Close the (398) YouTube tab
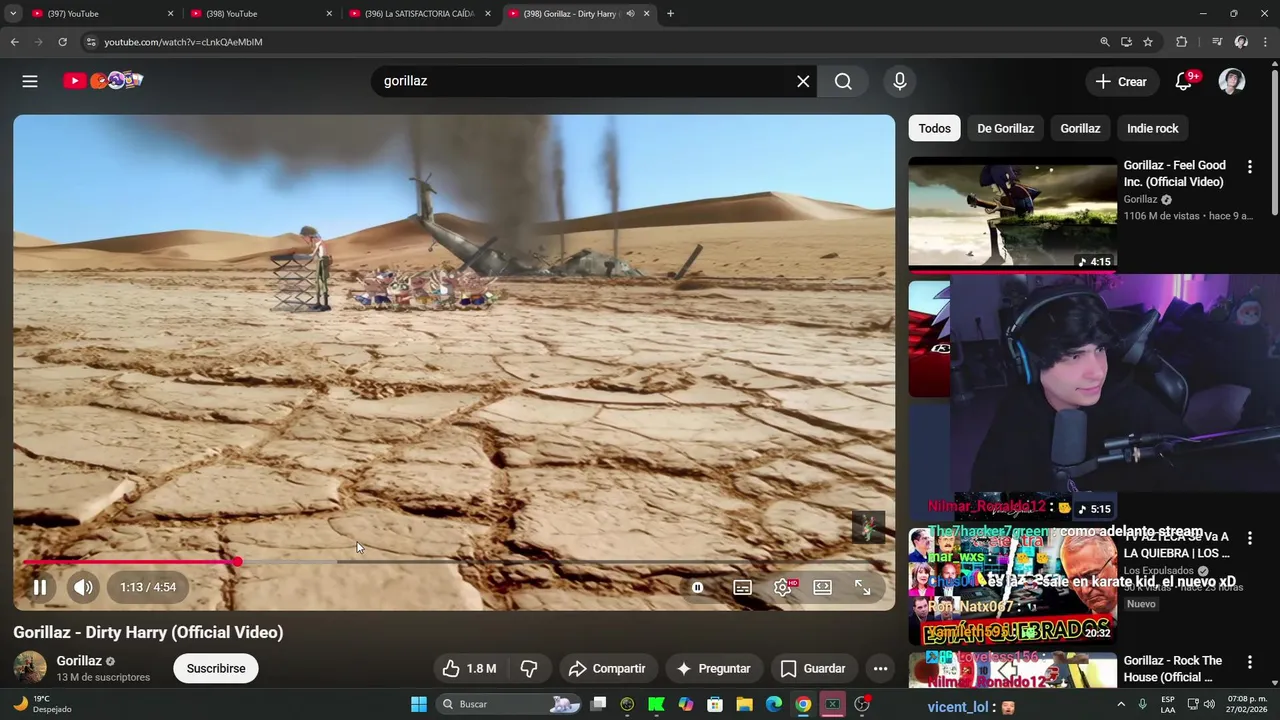Screen dimensions: 1280x720 coord(329,14)
